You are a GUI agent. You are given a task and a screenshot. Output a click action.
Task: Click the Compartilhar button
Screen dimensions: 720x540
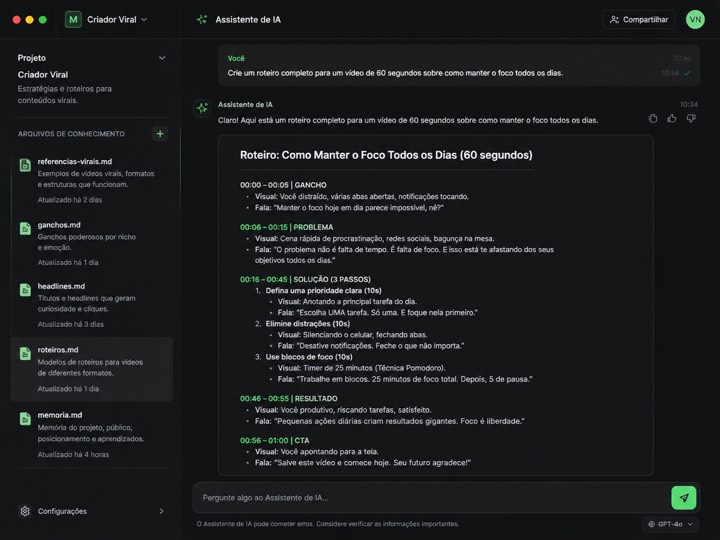click(x=639, y=20)
